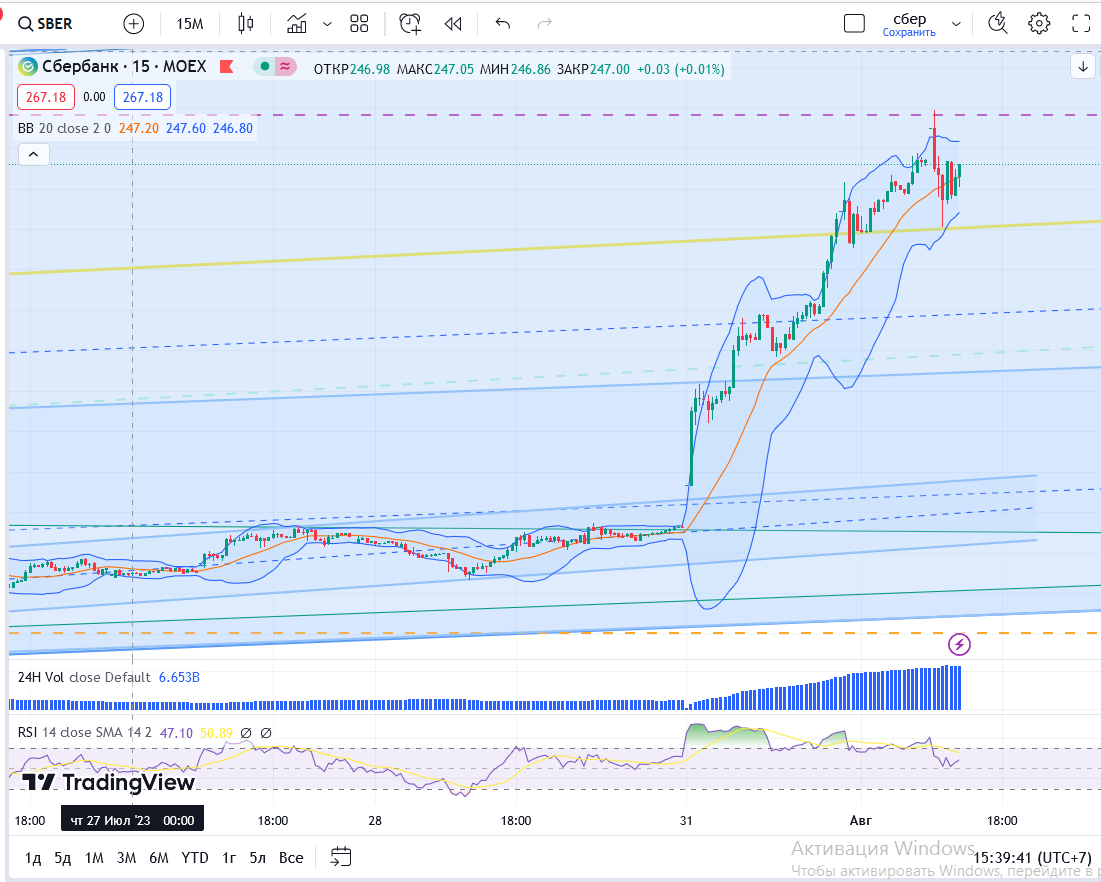Undo the last chart action
Viewport: 1101px width, 882px height.
coord(503,24)
